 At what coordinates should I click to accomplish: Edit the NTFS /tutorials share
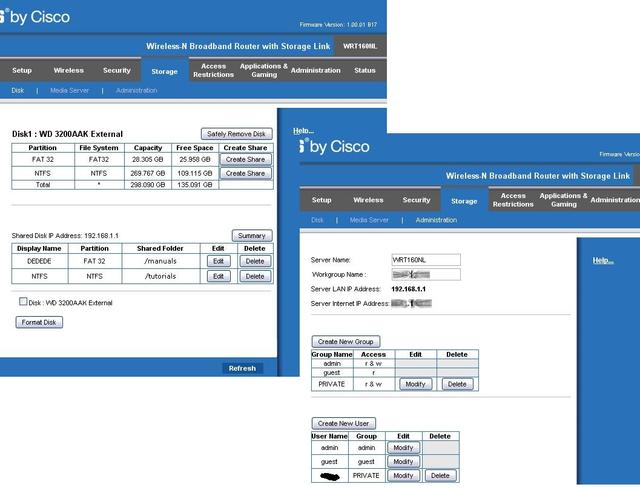[x=218, y=276]
